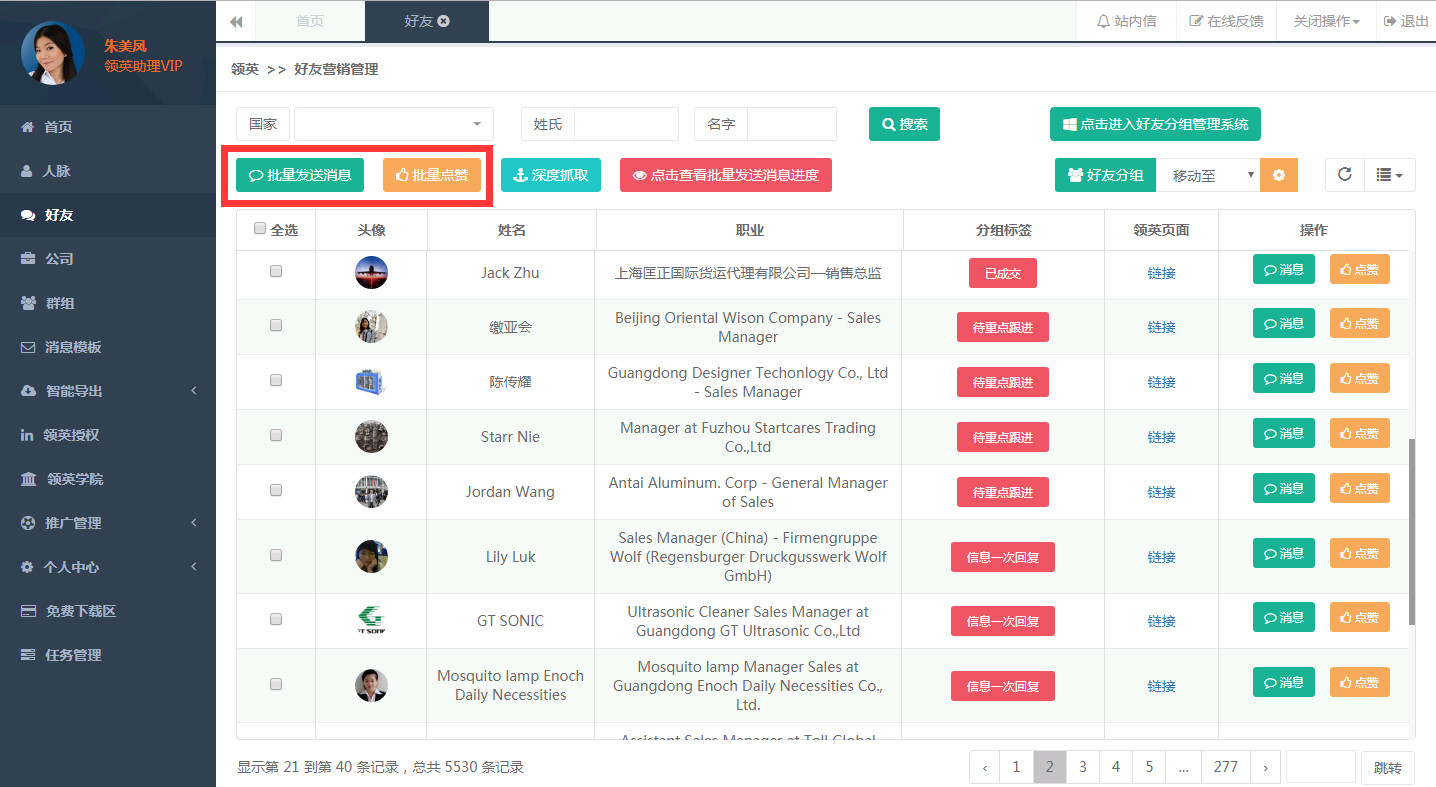Click the 姓氏 surname input field
The width and height of the screenshot is (1436, 787).
(x=626, y=124)
